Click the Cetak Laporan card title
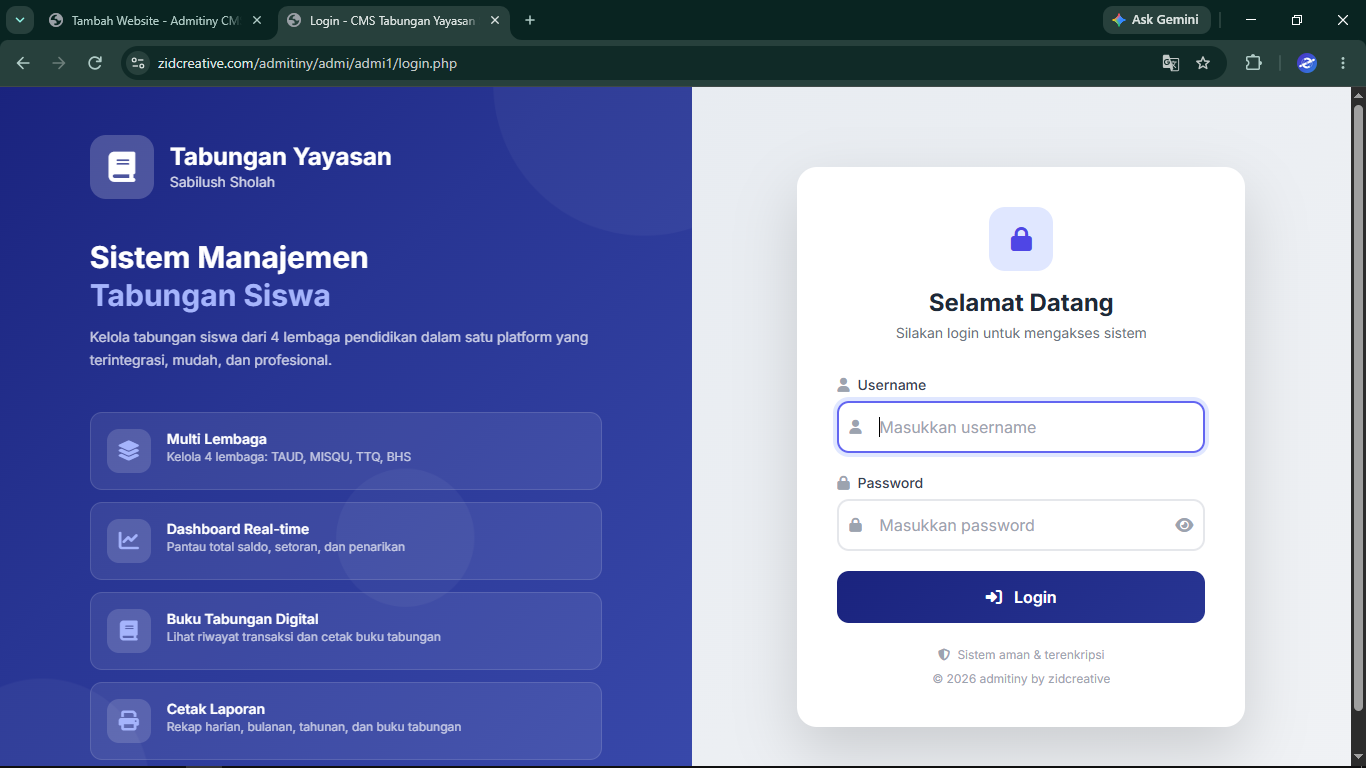1366x768 pixels. pos(216,709)
